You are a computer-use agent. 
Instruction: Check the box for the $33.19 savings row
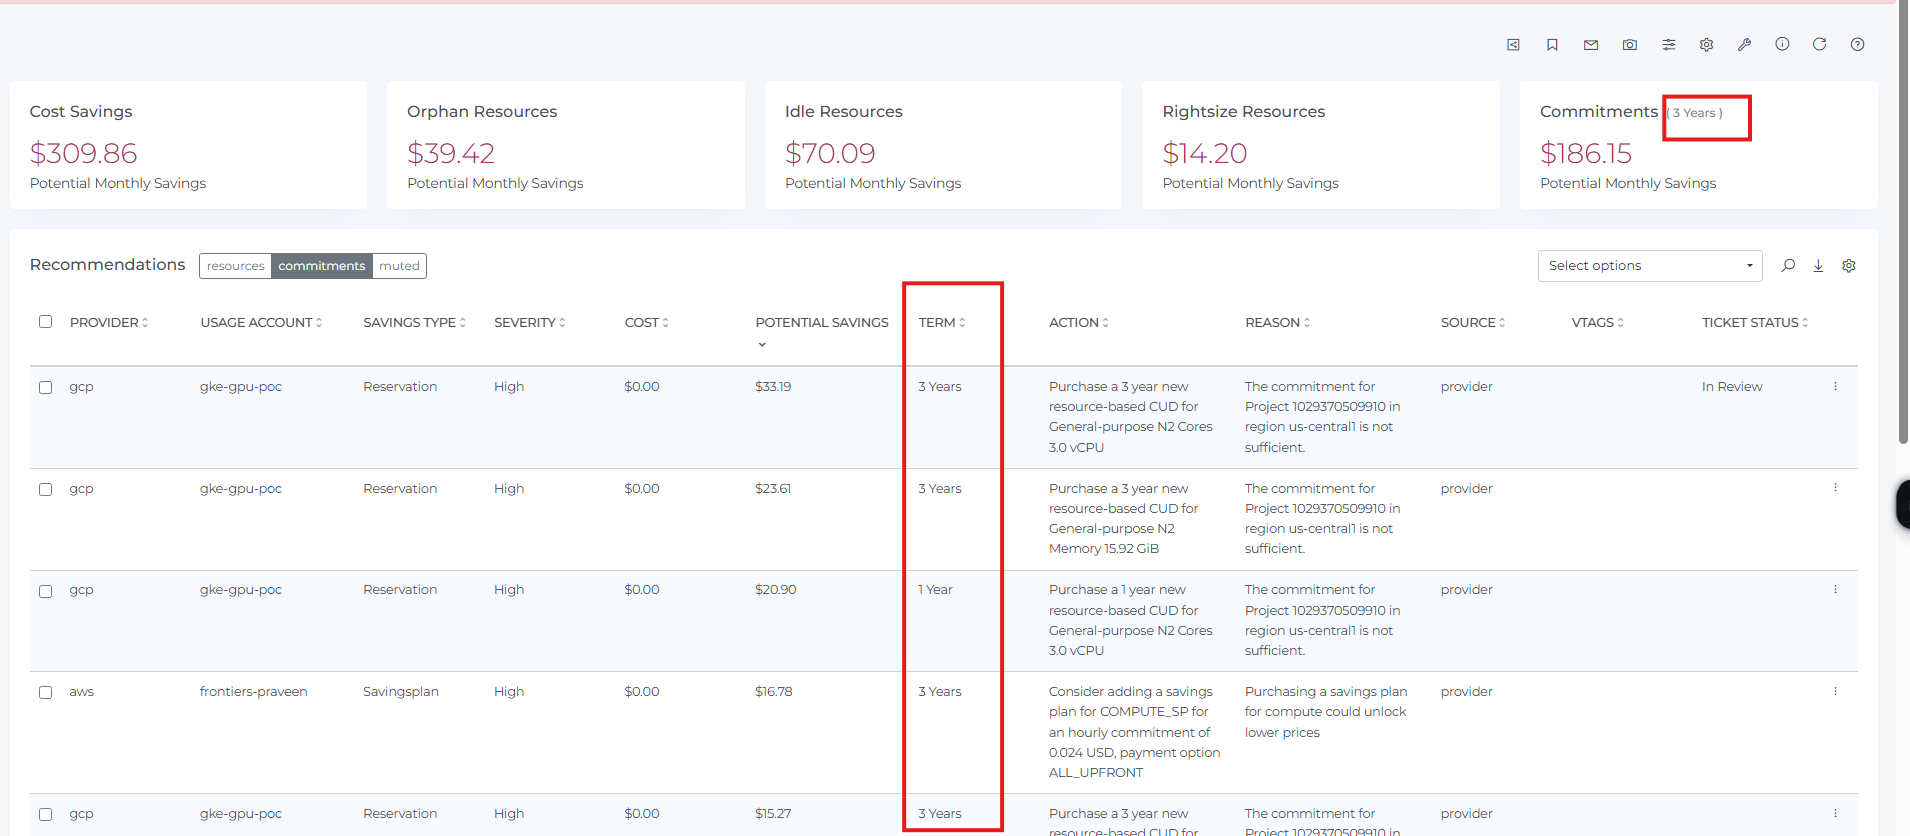(45, 387)
